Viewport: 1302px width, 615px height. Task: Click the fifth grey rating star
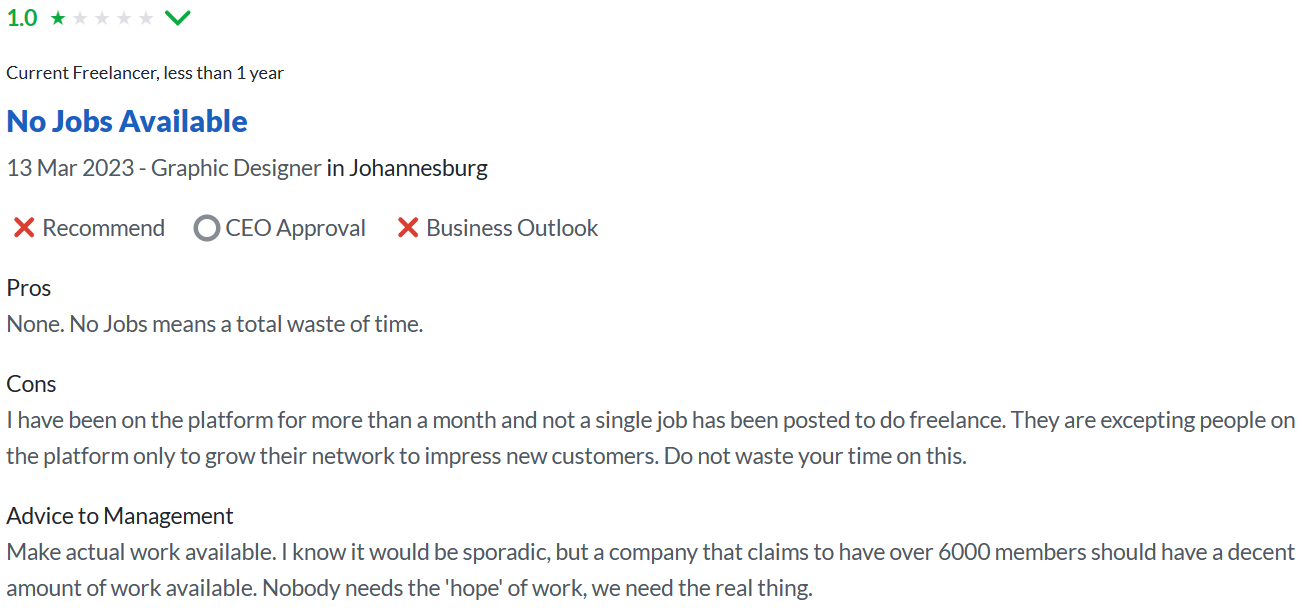(x=146, y=18)
